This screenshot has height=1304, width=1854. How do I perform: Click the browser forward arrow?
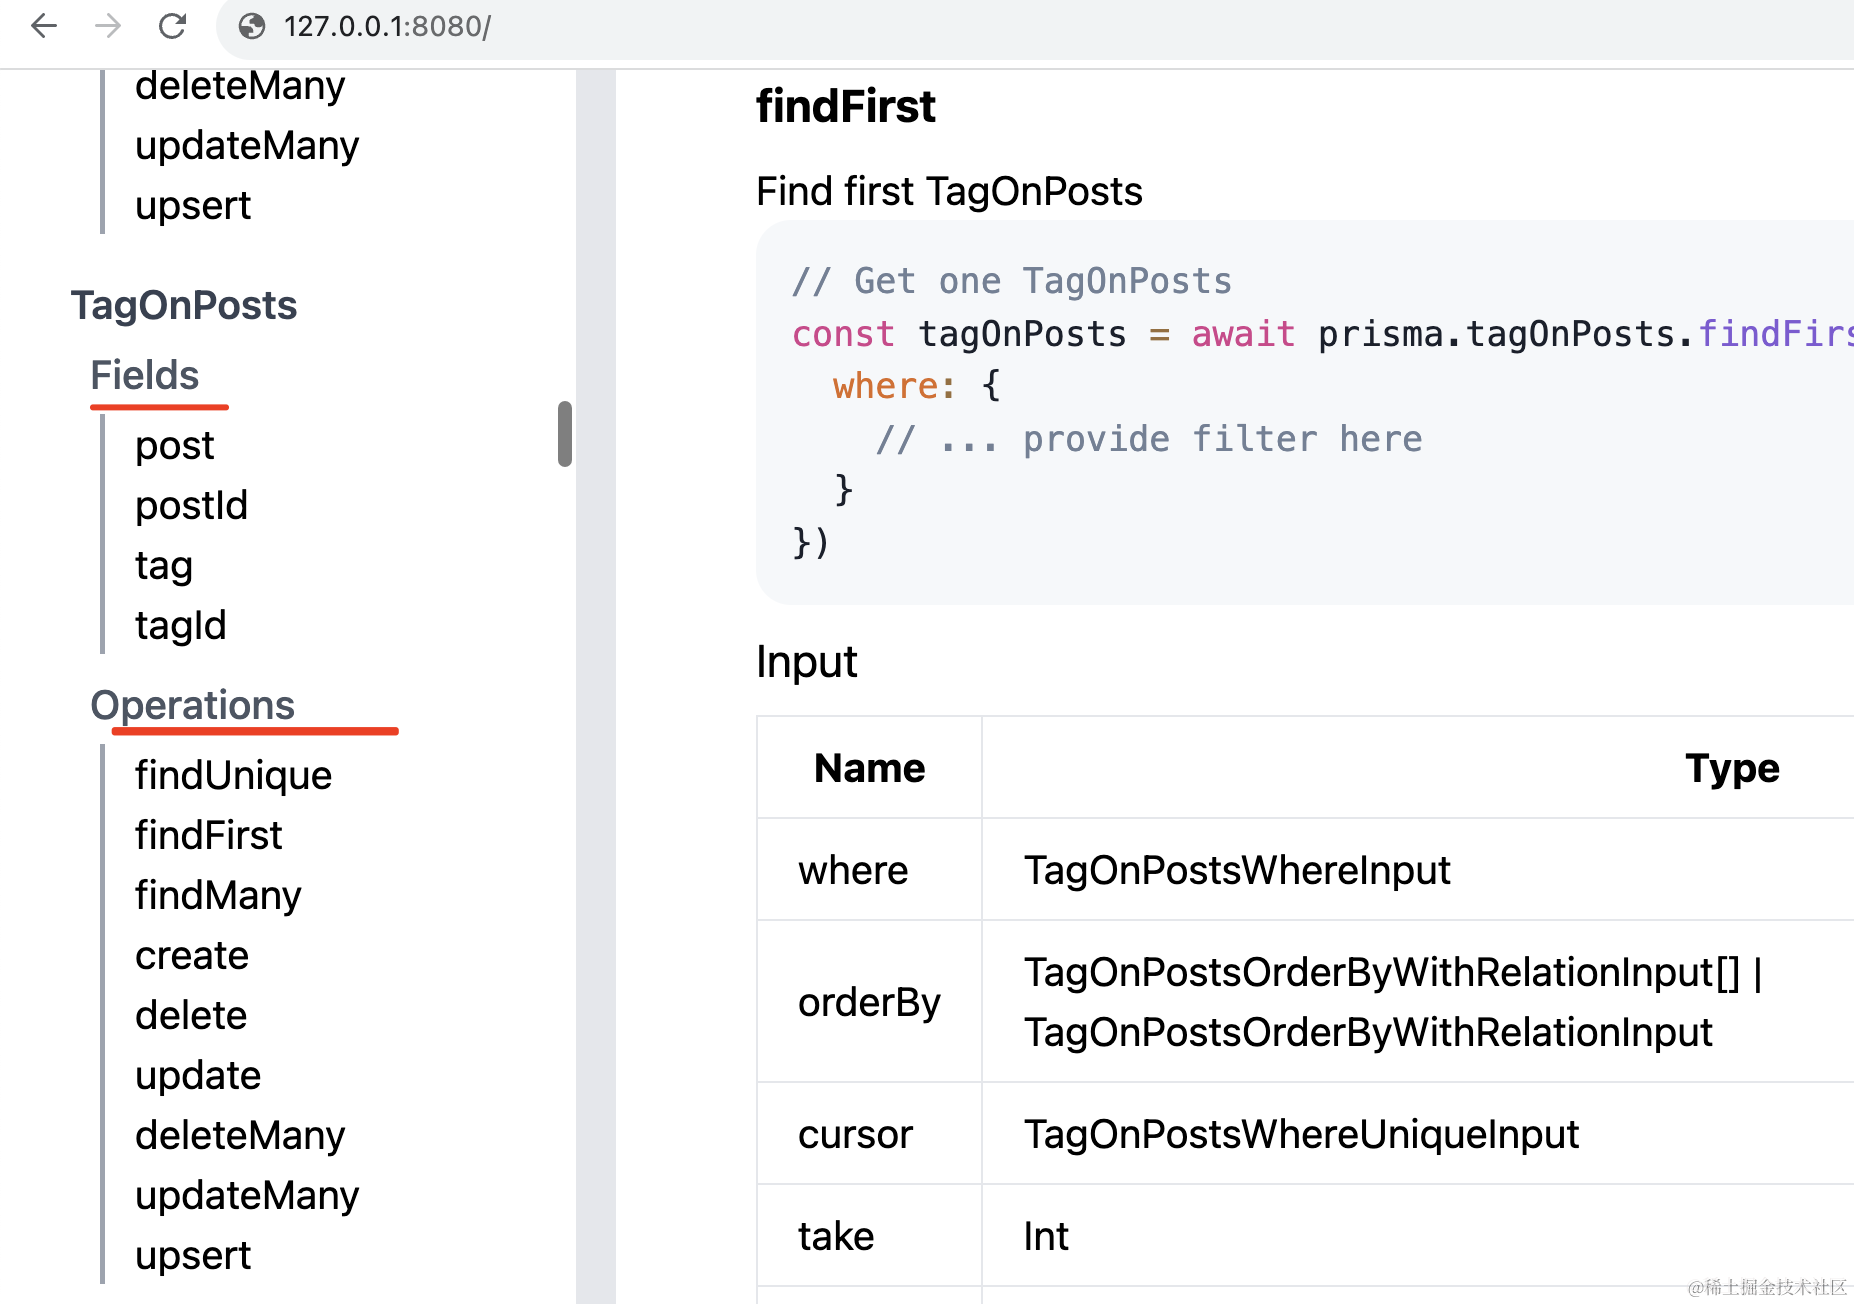click(108, 26)
